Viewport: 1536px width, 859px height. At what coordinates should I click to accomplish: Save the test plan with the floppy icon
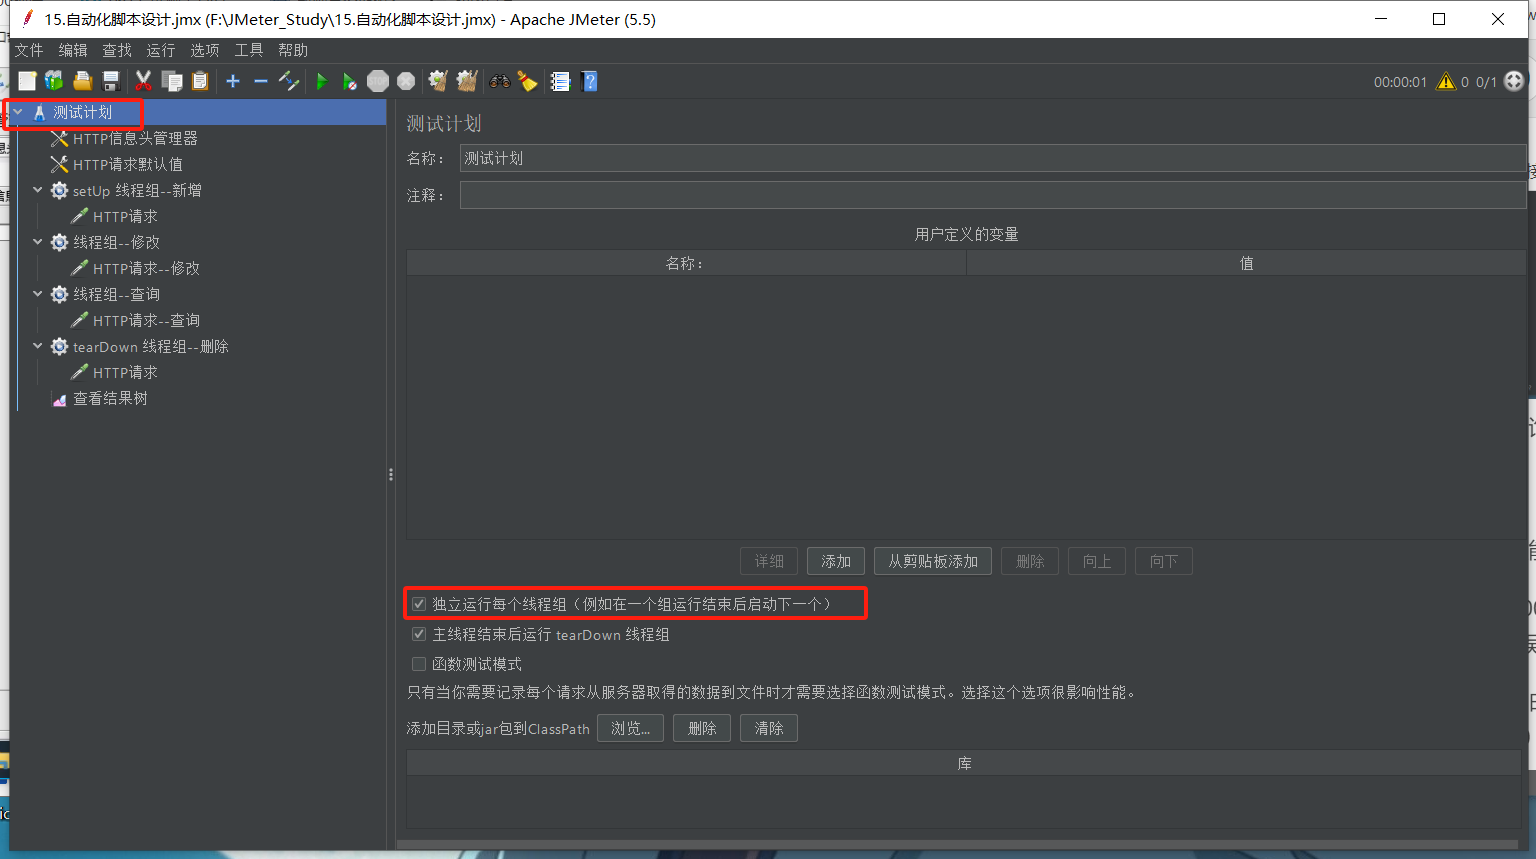click(x=111, y=81)
